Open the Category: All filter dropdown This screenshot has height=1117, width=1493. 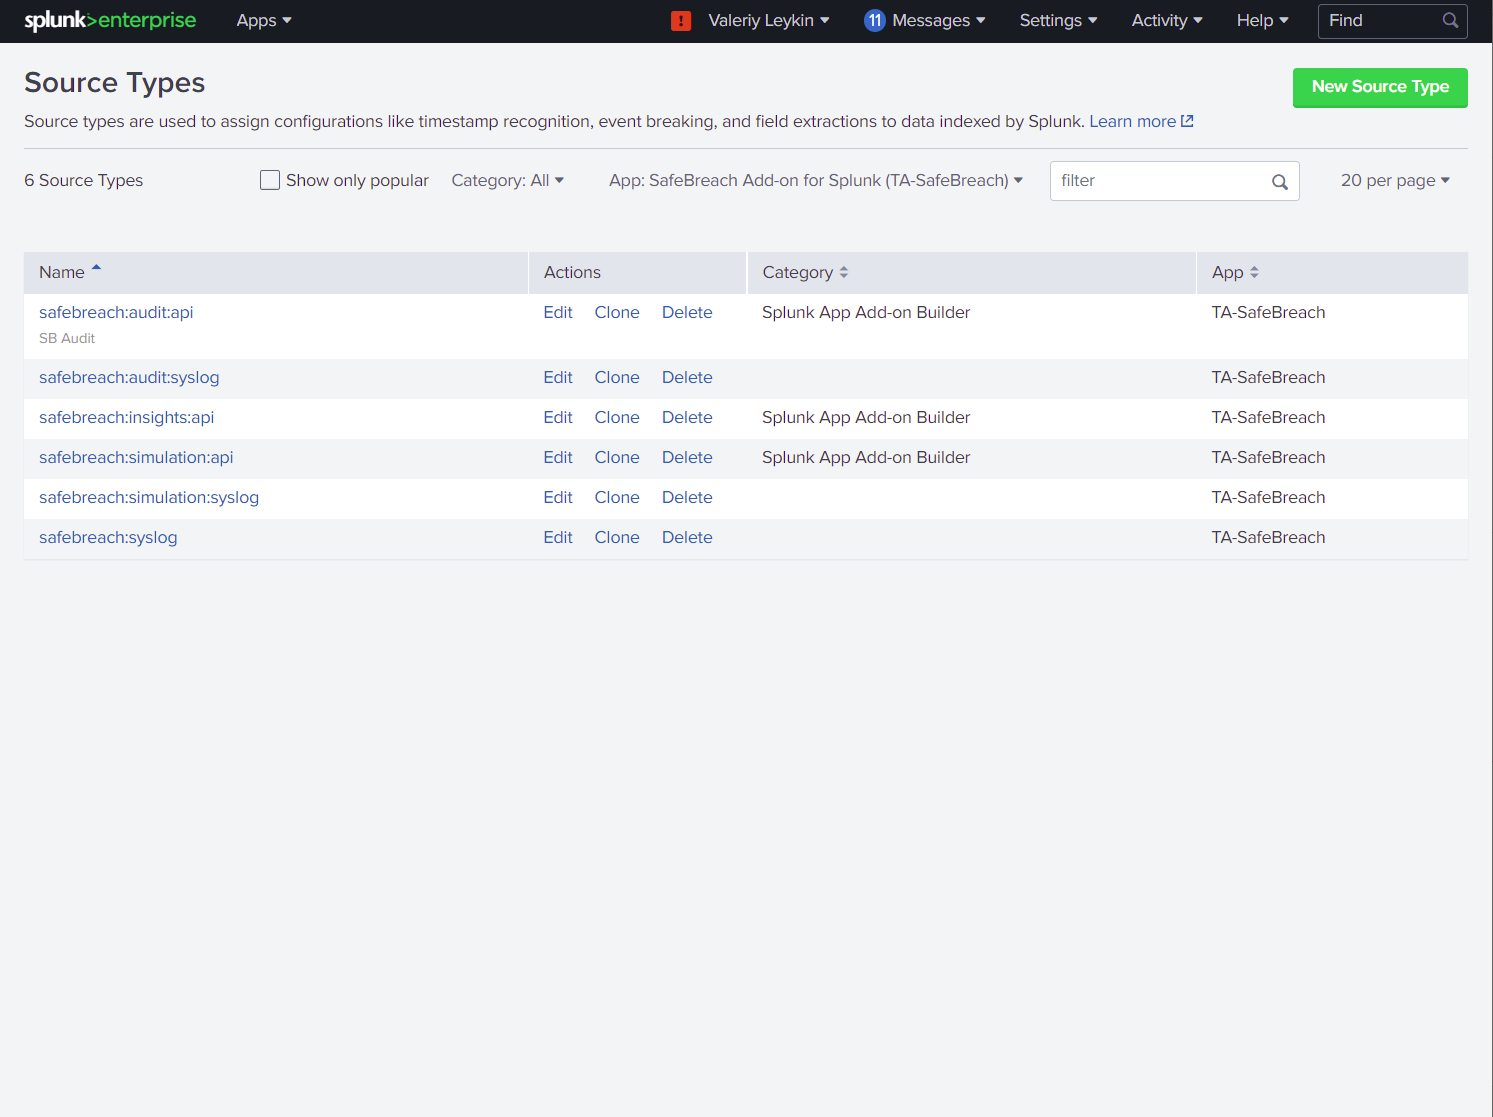point(508,180)
